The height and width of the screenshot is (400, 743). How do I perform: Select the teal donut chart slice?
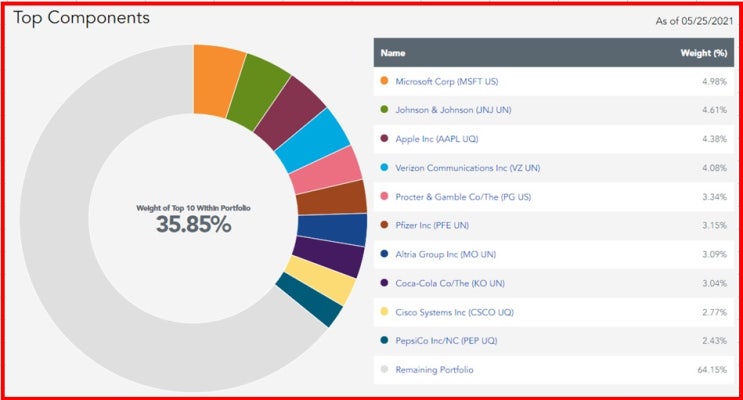308,300
